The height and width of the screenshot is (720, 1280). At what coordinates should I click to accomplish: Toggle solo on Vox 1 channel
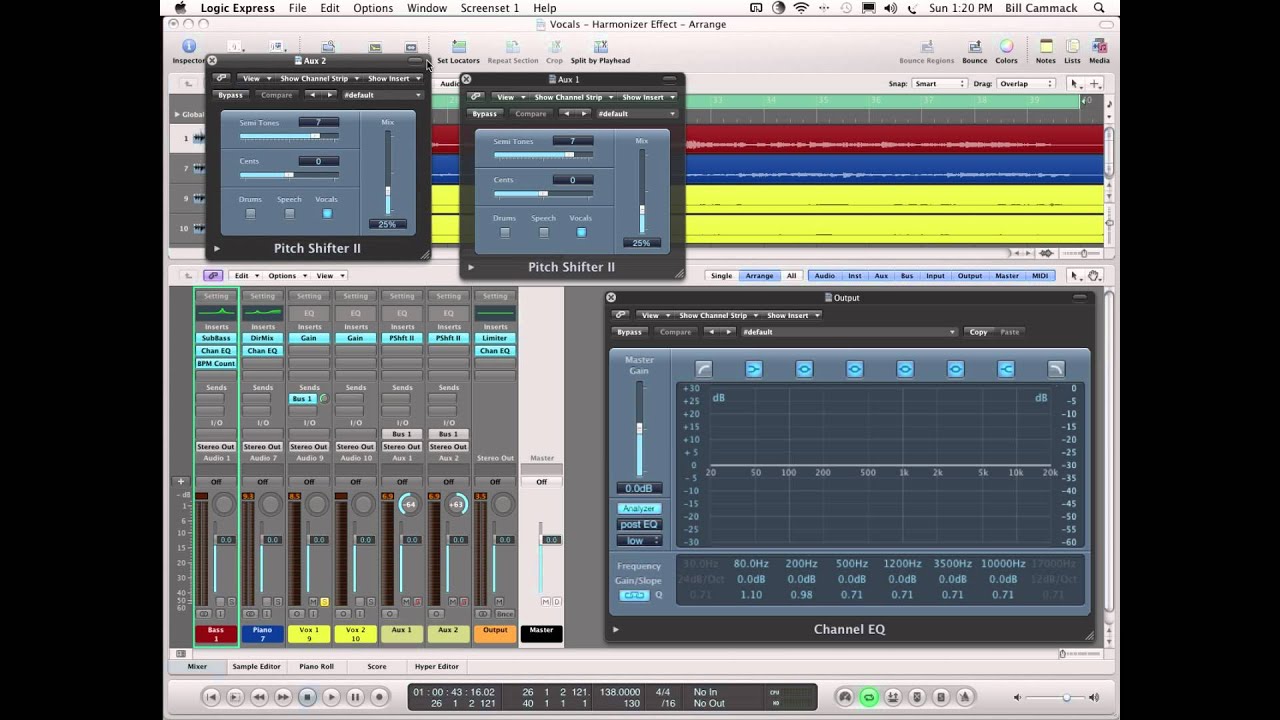(x=324, y=602)
